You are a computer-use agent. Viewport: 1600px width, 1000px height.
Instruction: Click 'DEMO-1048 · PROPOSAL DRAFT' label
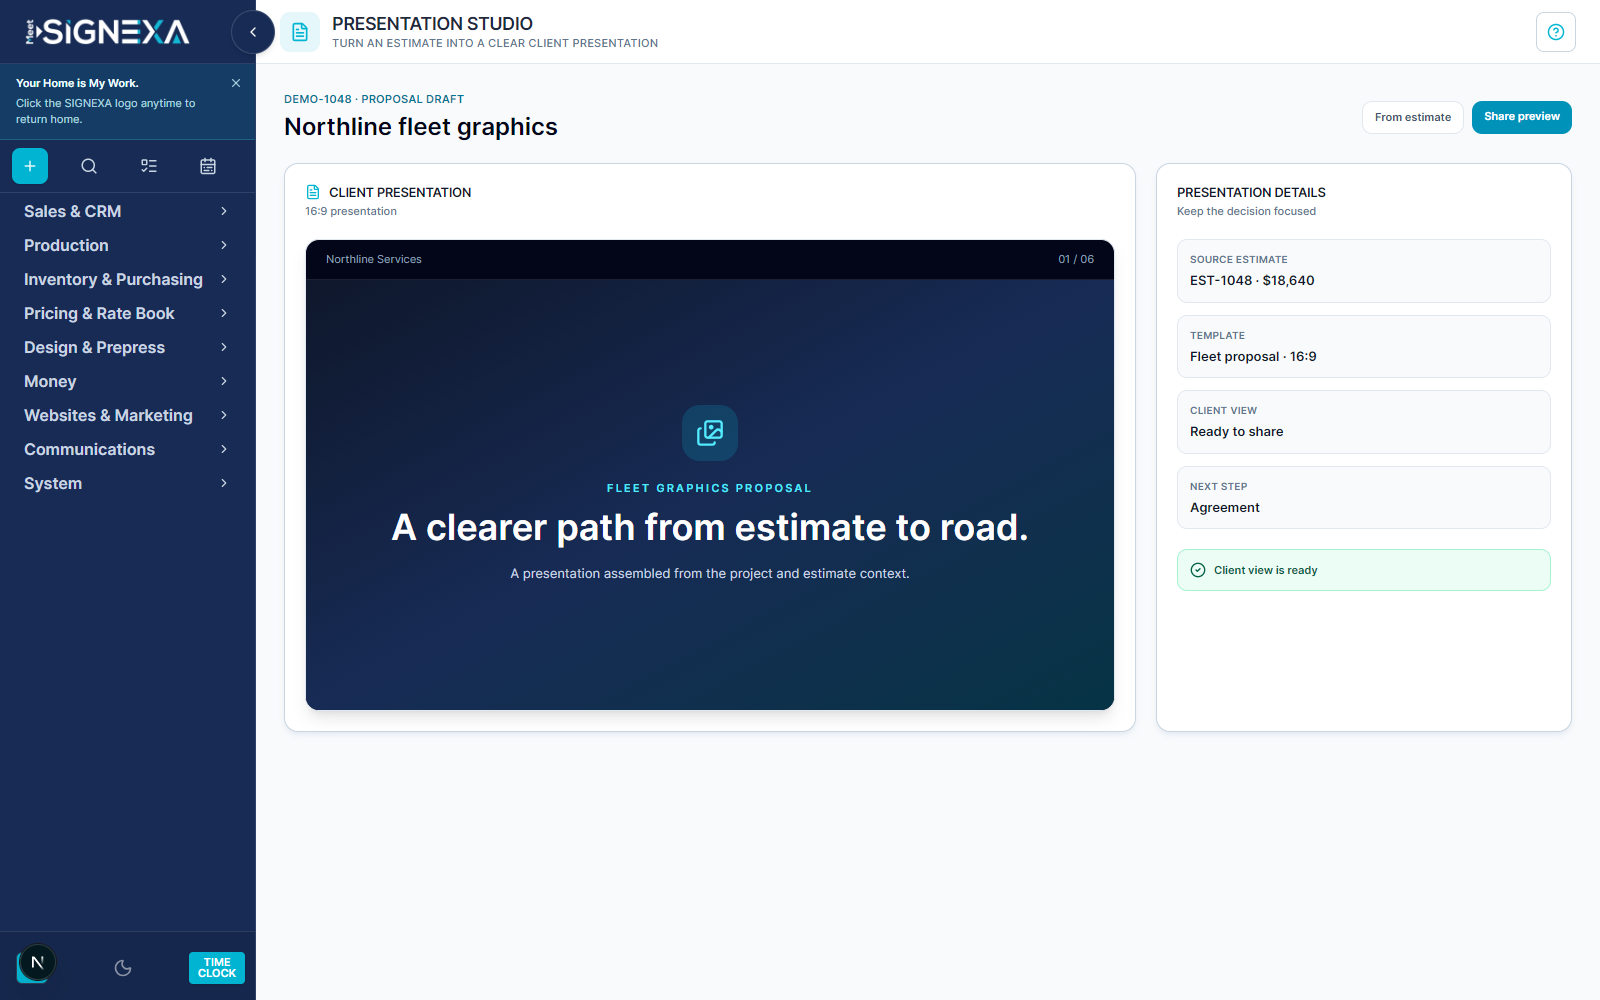coord(374,99)
